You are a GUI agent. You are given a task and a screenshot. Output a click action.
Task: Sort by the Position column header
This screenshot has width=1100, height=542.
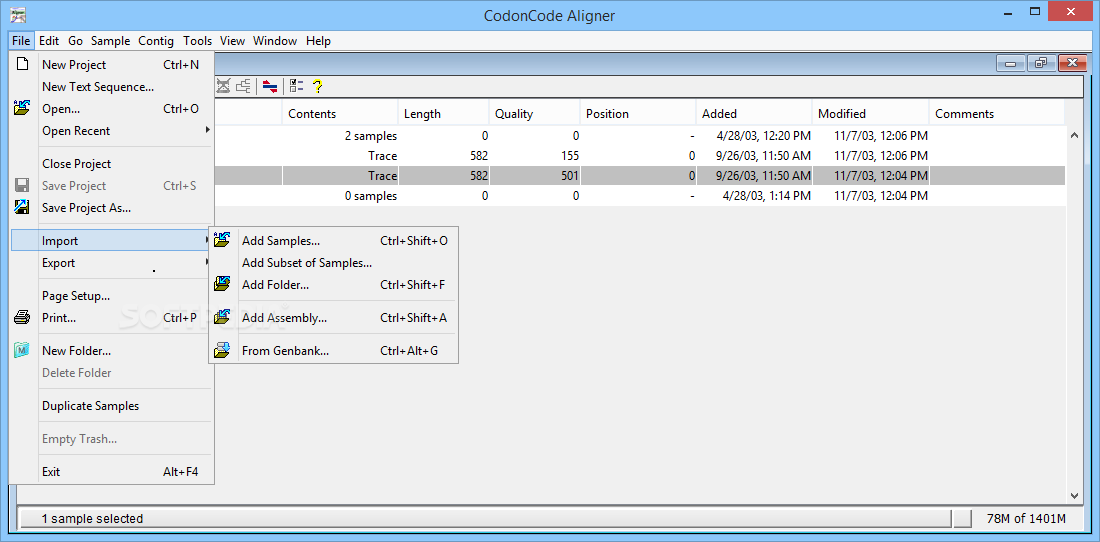click(638, 114)
